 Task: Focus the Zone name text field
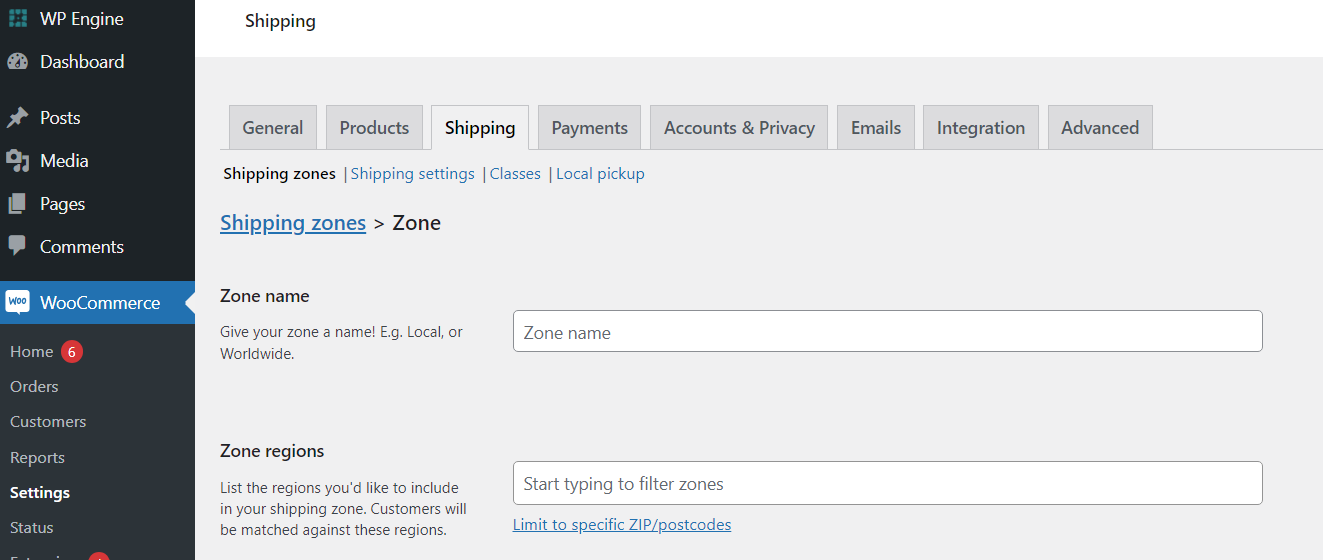(x=887, y=332)
